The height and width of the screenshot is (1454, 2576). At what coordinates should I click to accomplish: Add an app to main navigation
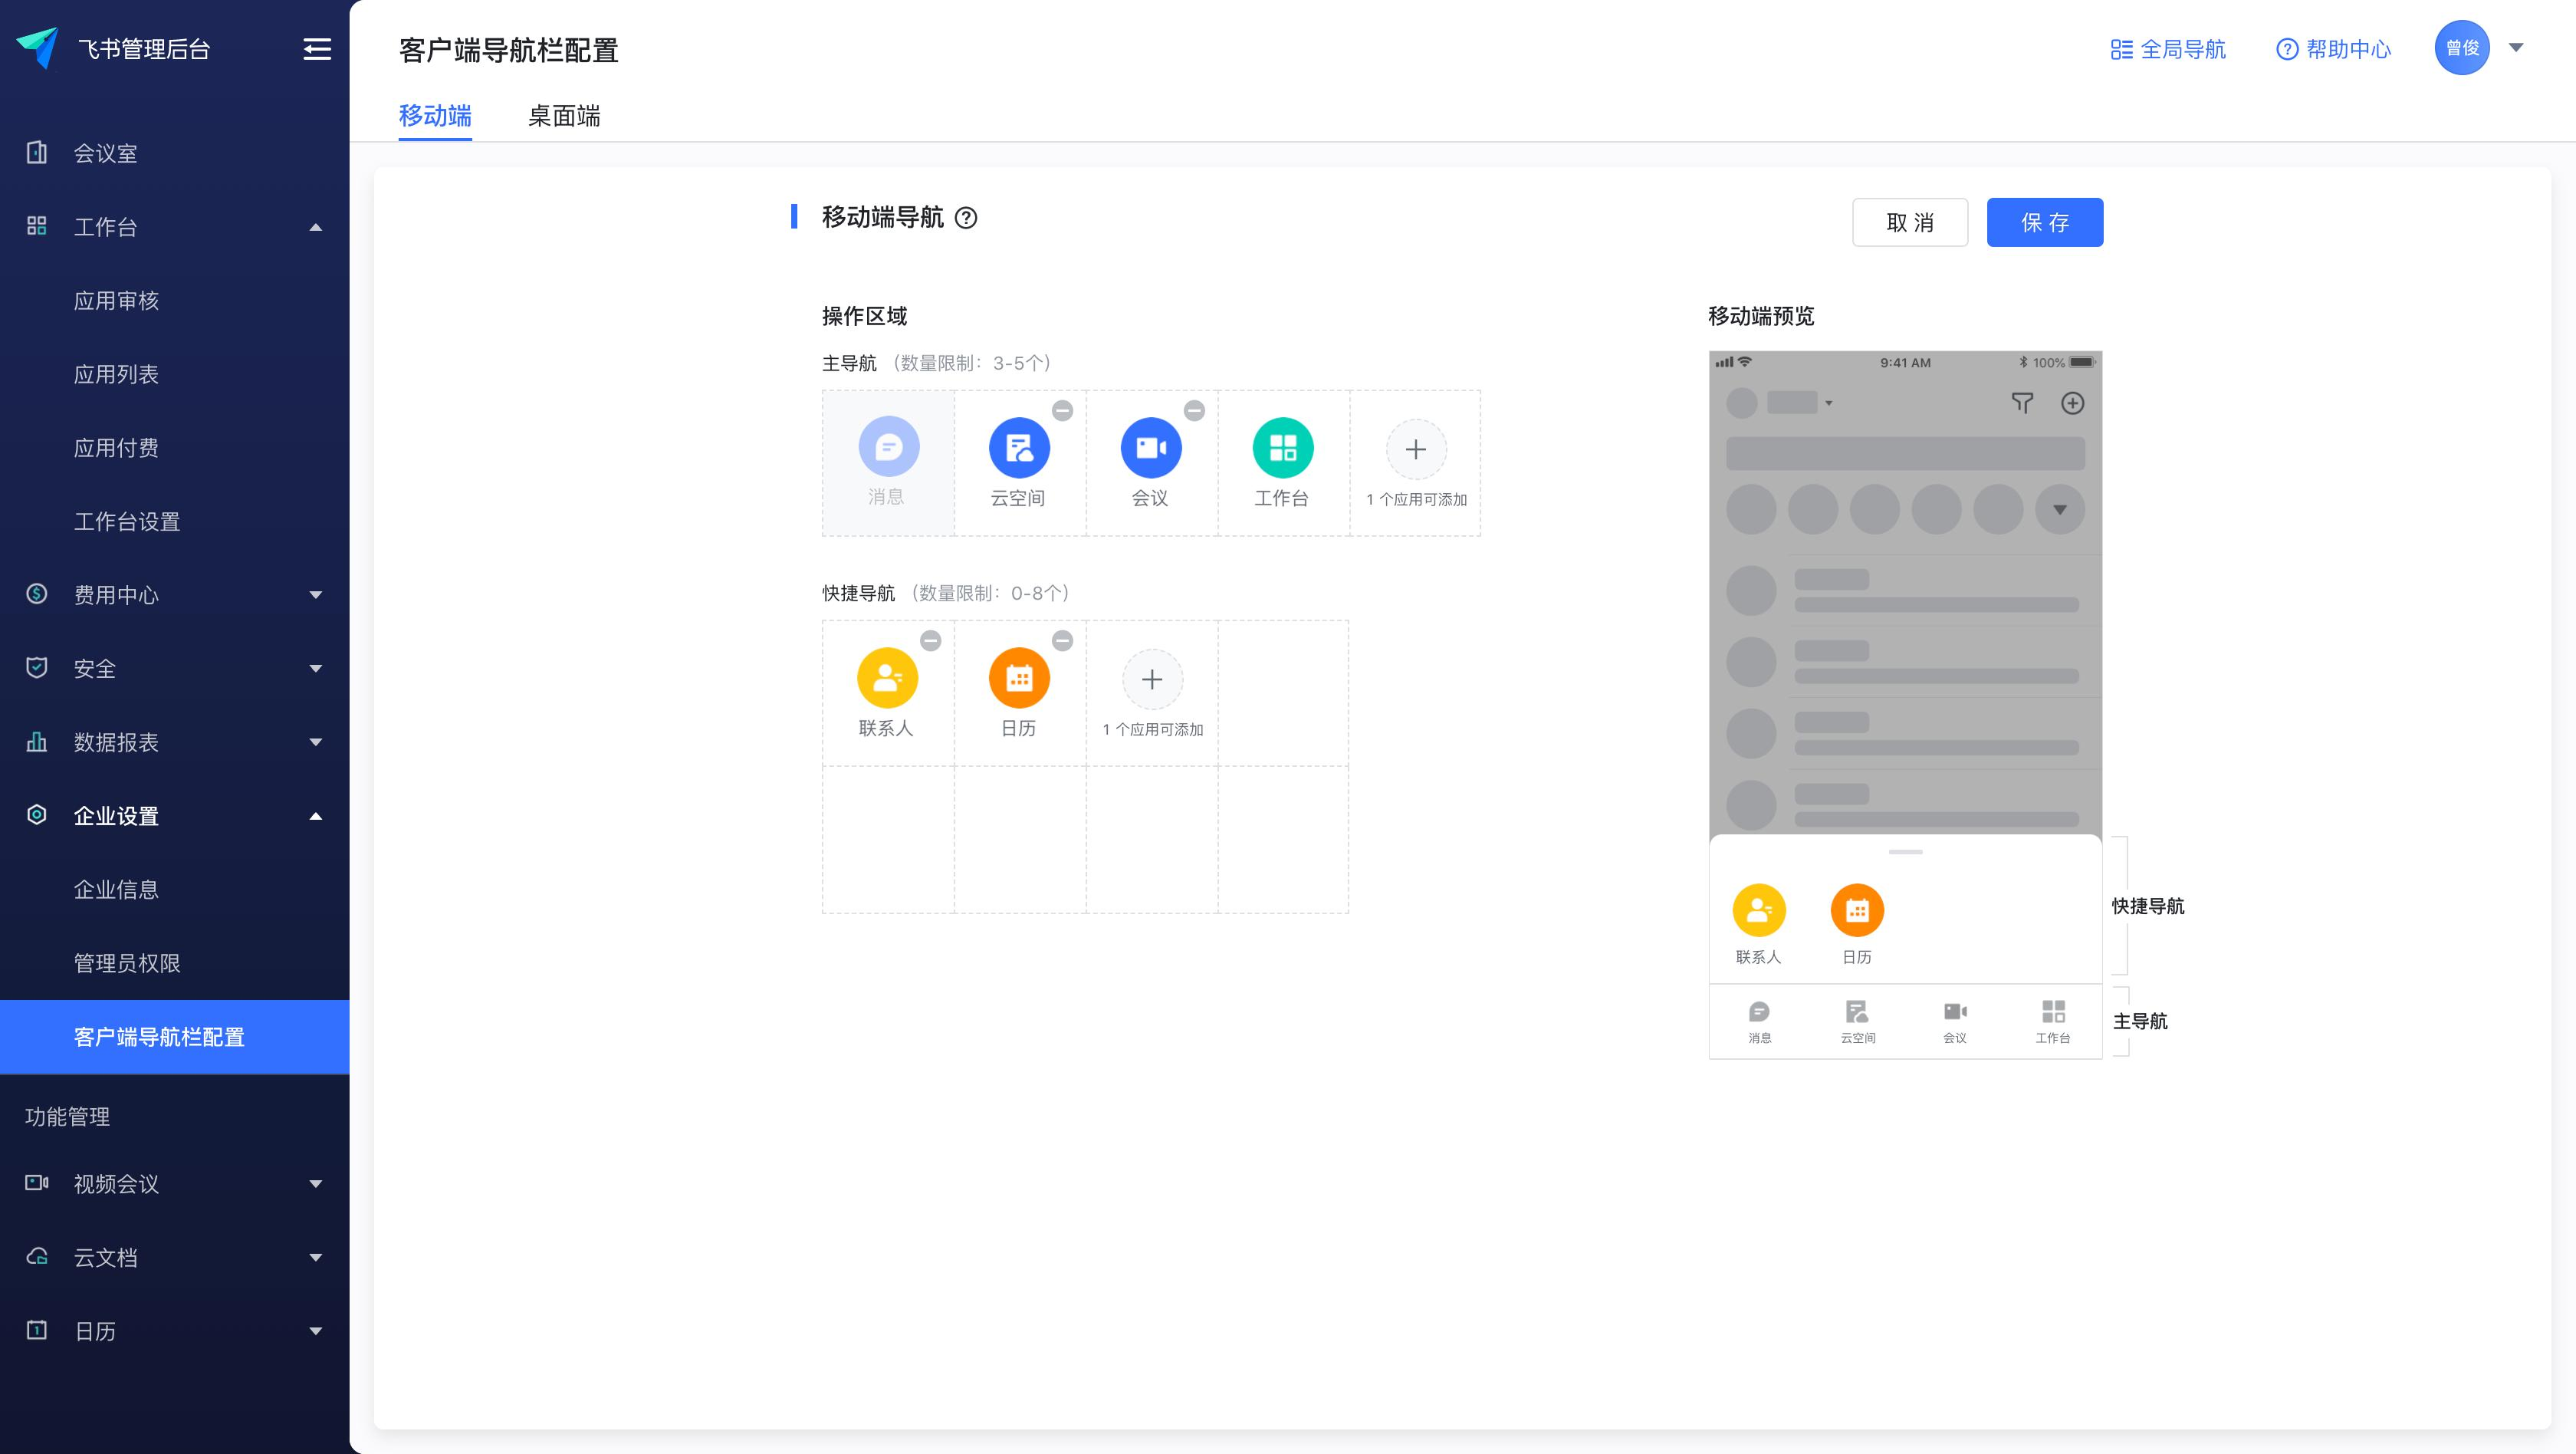pyautogui.click(x=1415, y=450)
